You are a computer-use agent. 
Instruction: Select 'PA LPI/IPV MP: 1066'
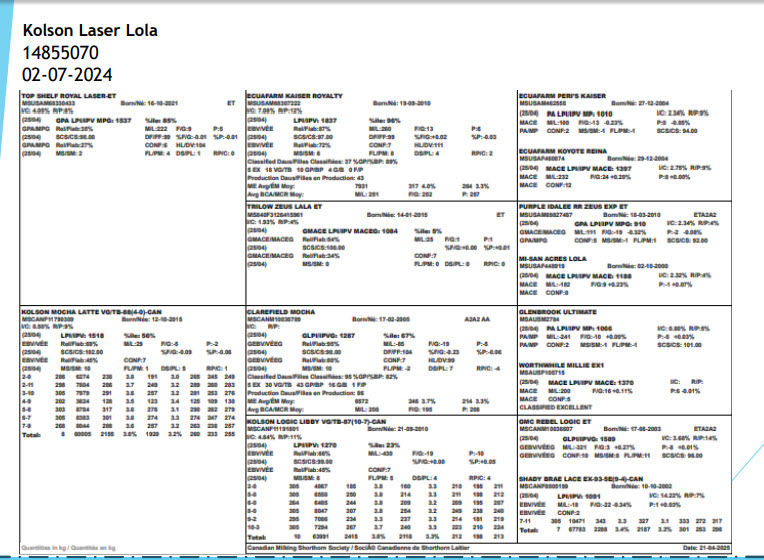579,329
